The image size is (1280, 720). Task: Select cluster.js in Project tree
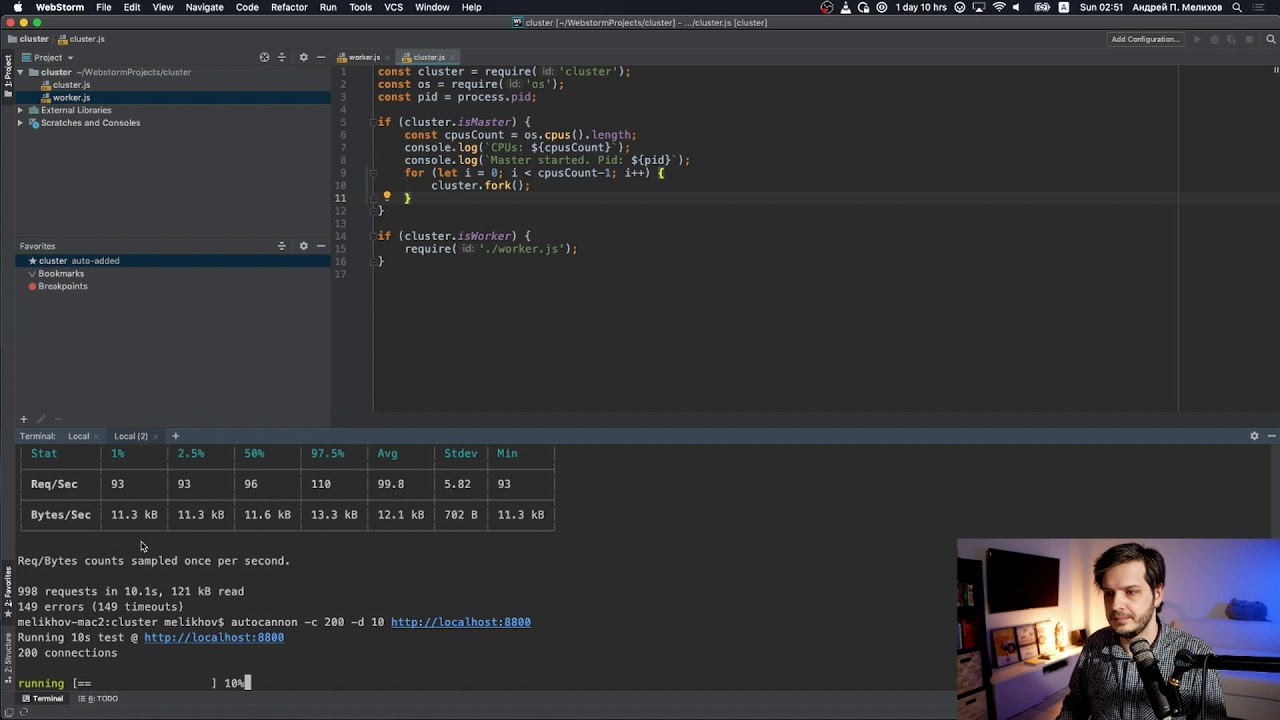(71, 85)
